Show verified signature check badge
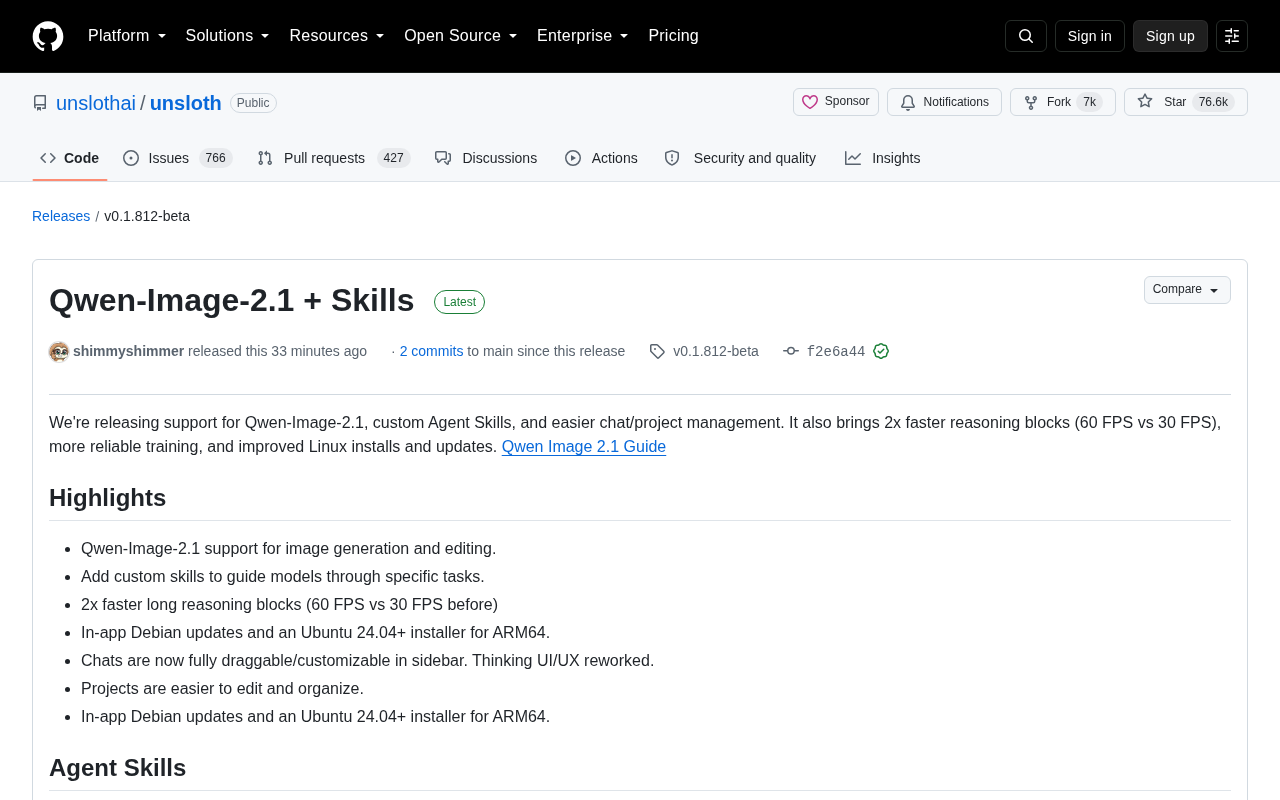Screen dimensions: 1280x800 (x=881, y=351)
